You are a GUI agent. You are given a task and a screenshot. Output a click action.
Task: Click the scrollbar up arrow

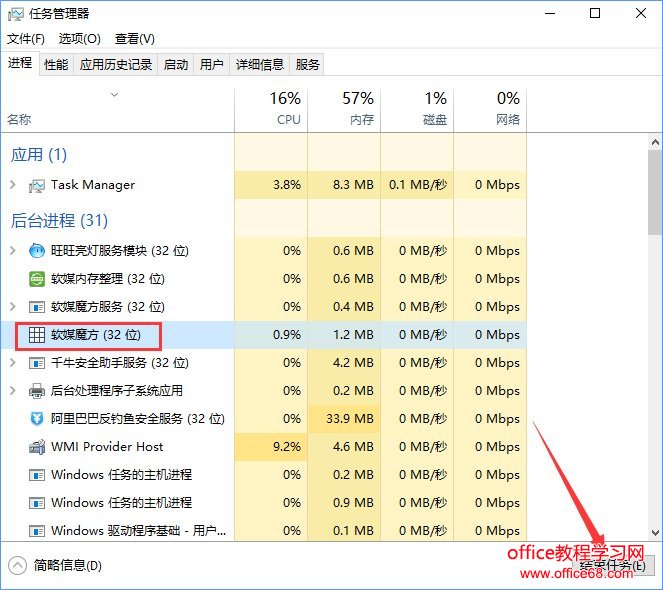655,143
